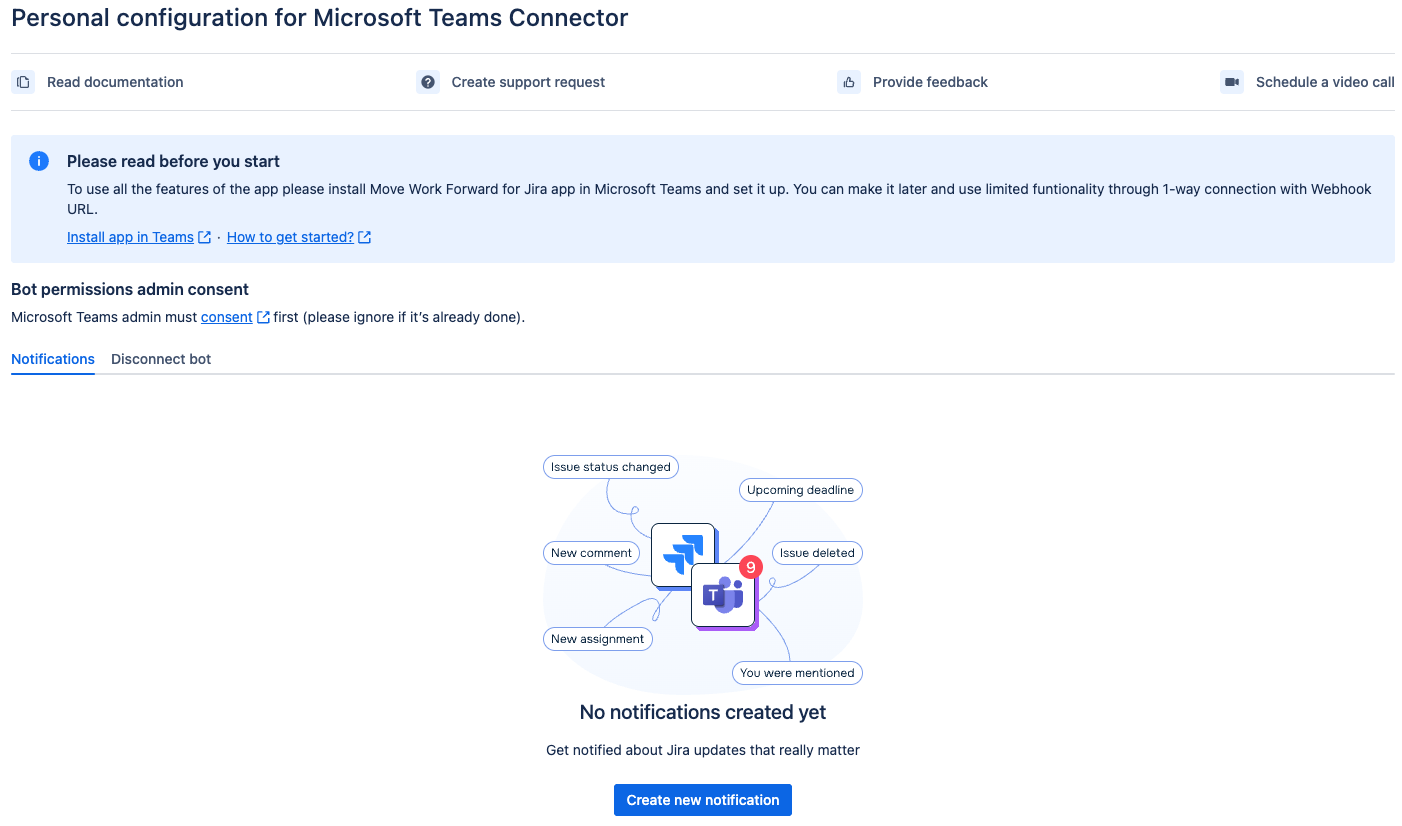The image size is (1402, 826).
Task: Click the You were mentioned label
Action: pos(797,673)
